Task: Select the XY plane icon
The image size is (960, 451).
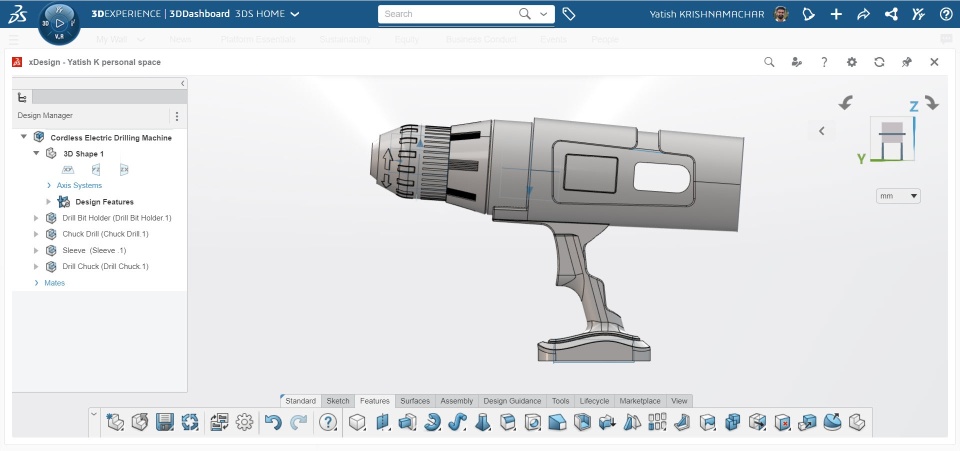Action: tap(68, 170)
